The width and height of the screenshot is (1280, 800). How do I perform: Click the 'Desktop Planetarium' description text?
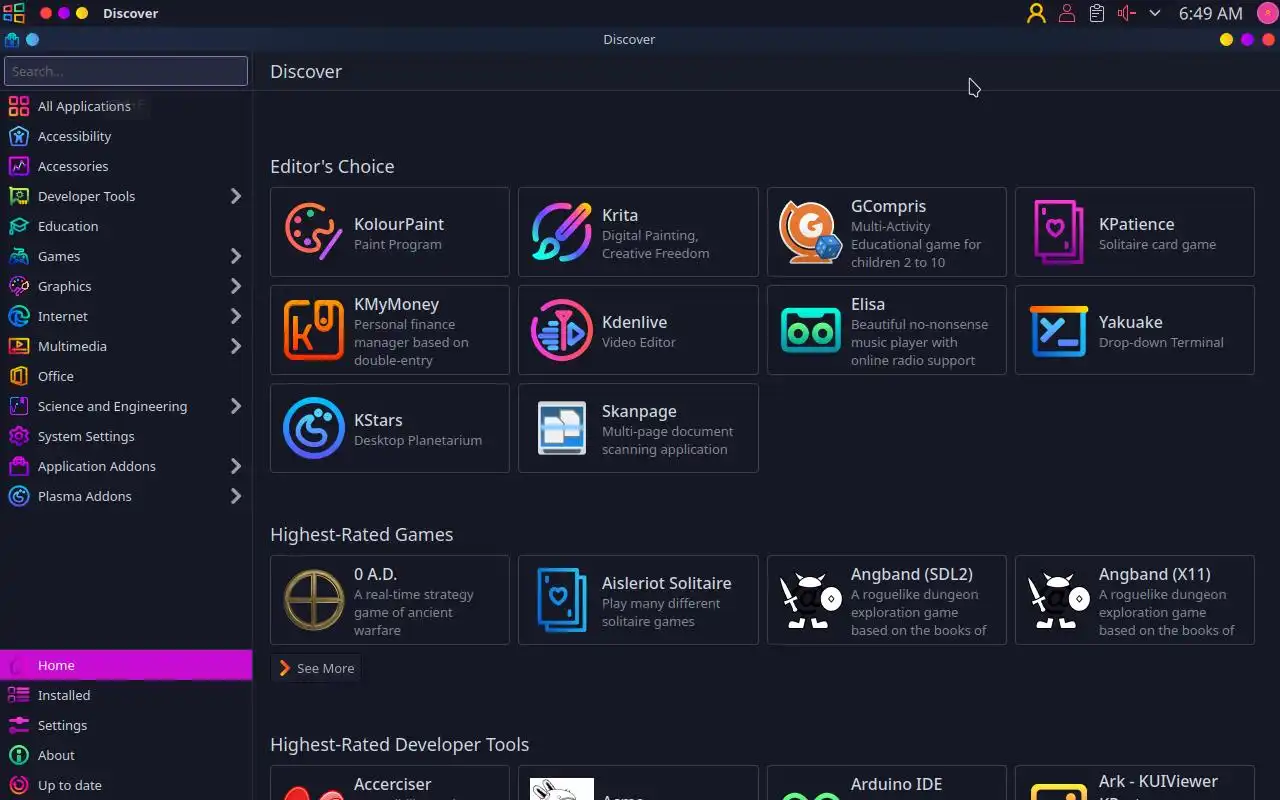coord(418,440)
